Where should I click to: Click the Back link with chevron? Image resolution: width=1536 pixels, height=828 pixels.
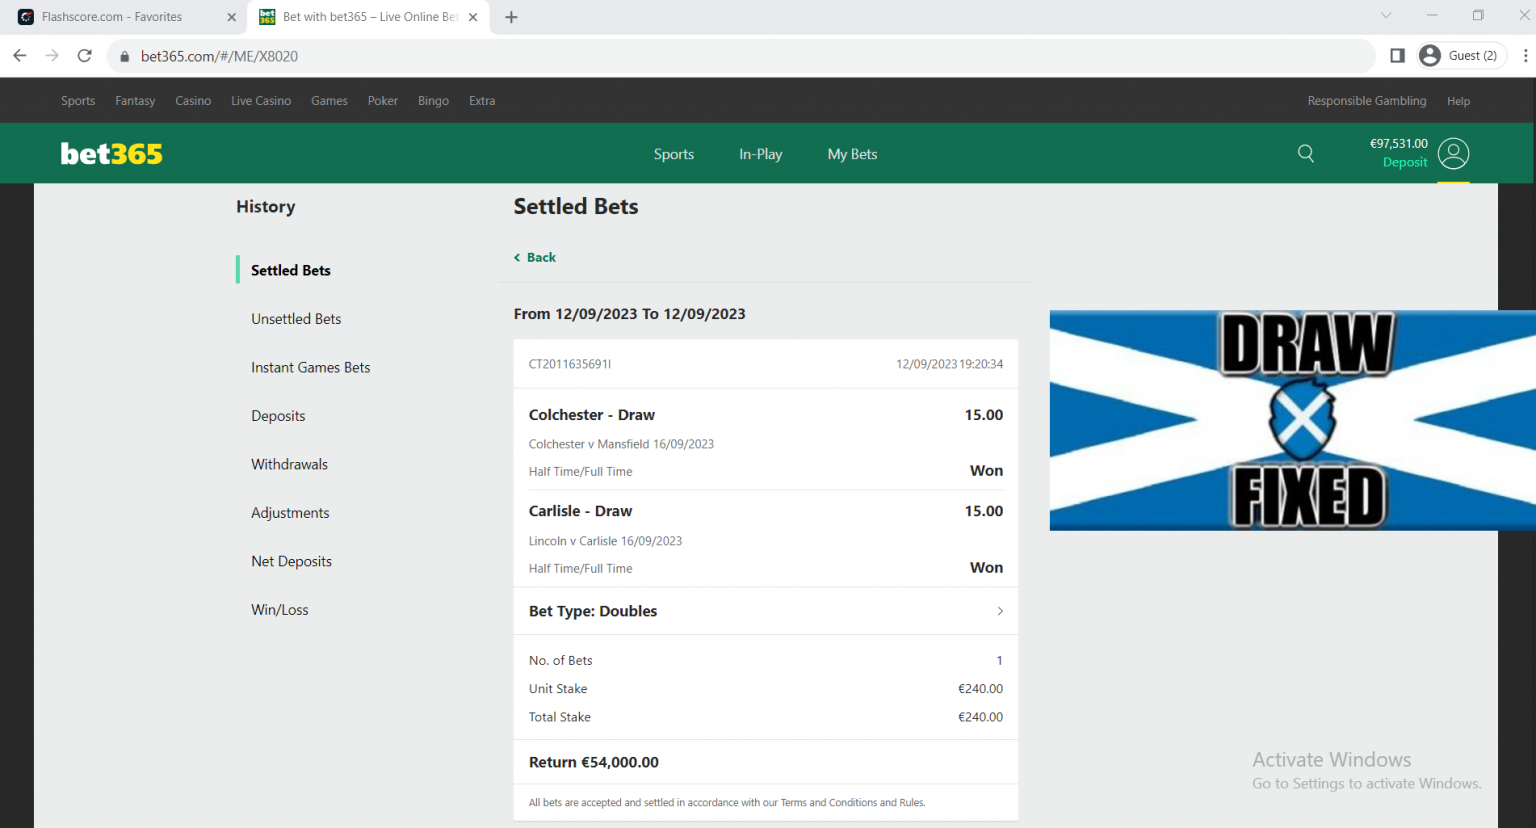pos(535,257)
